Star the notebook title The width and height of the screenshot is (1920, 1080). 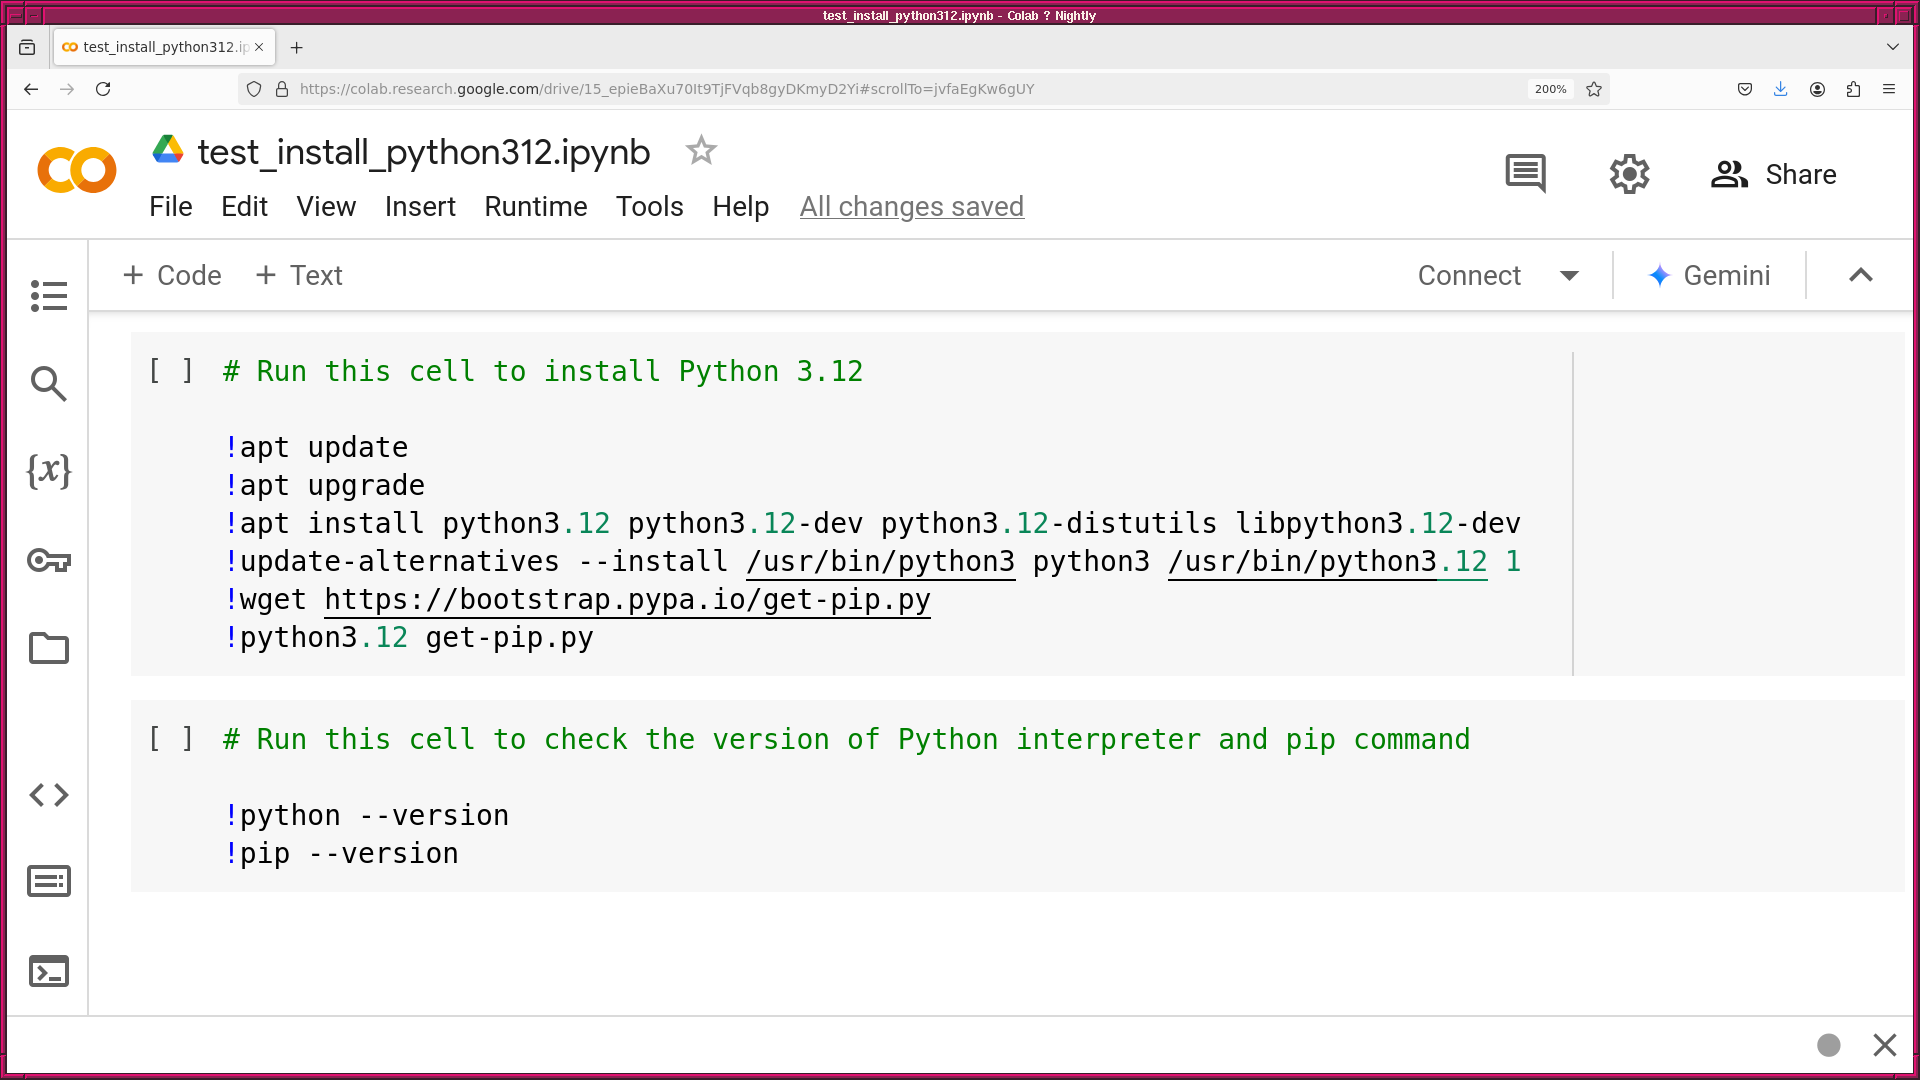click(701, 151)
